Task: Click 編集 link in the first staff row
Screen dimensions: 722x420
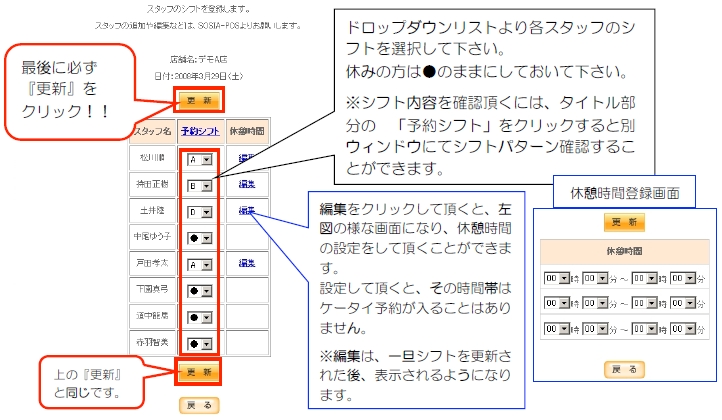Action: click(247, 159)
